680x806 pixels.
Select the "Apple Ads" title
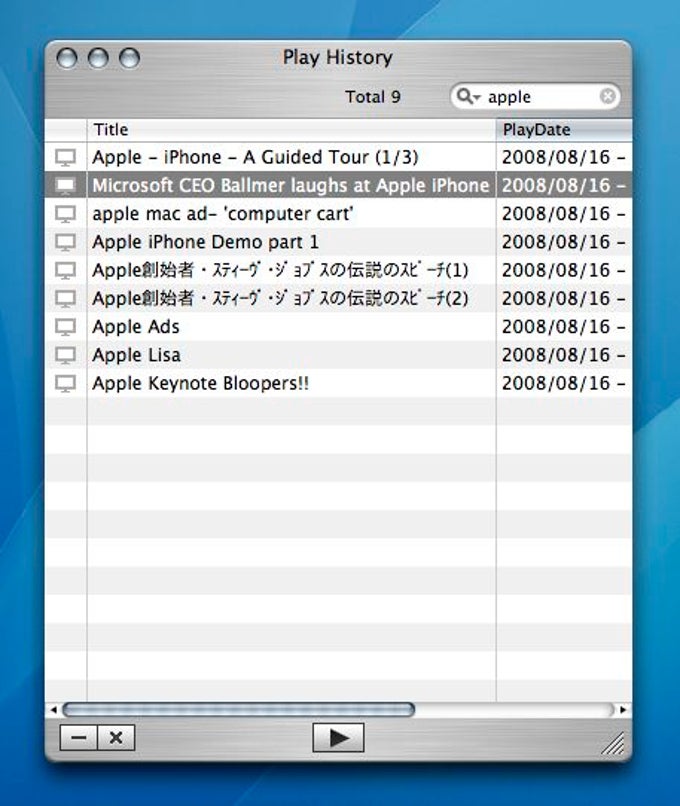pos(136,327)
